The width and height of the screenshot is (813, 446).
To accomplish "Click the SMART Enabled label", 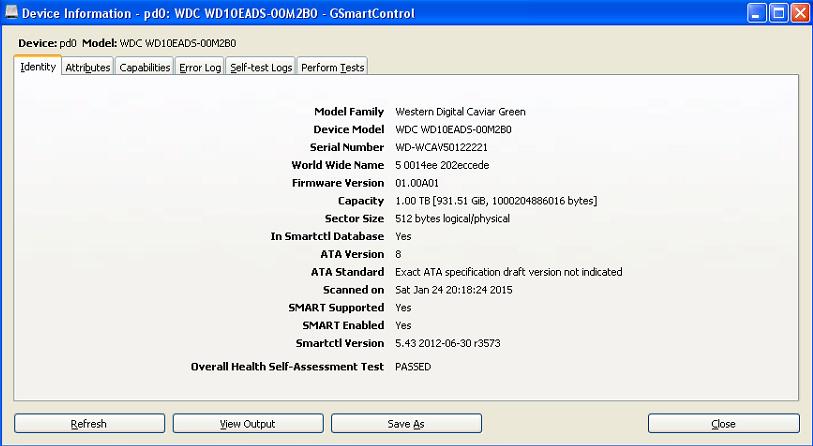I will pos(343,325).
